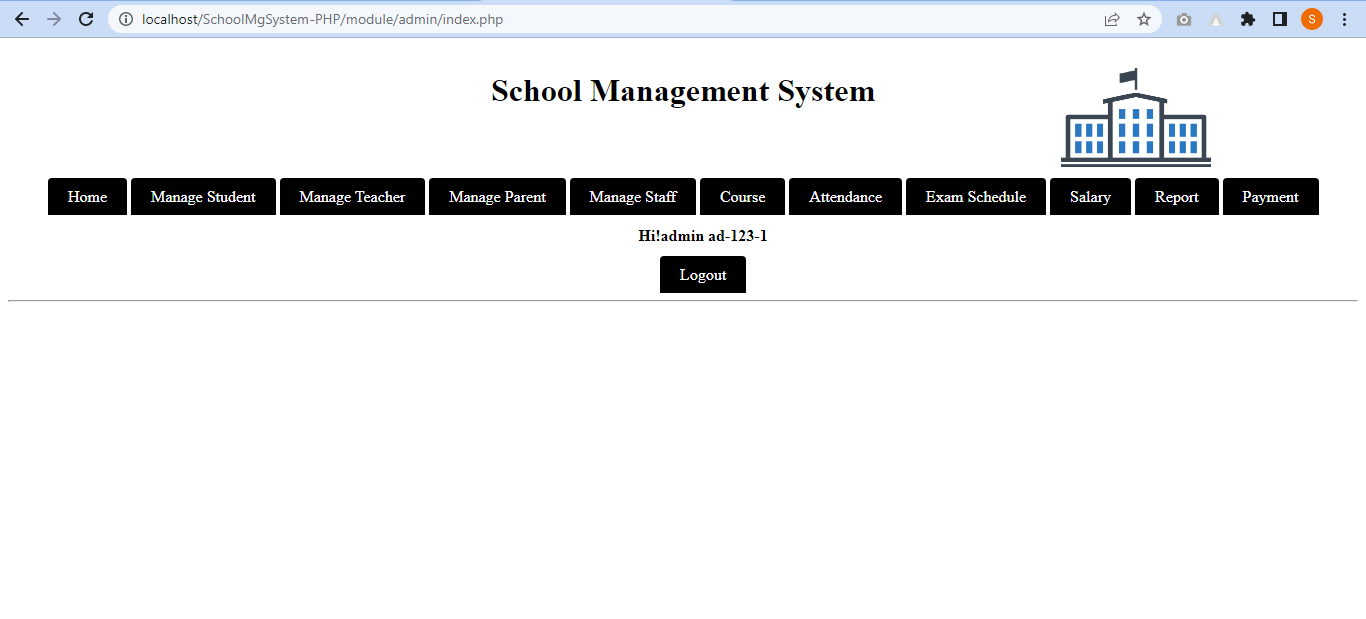Open Manage Staff

632,196
